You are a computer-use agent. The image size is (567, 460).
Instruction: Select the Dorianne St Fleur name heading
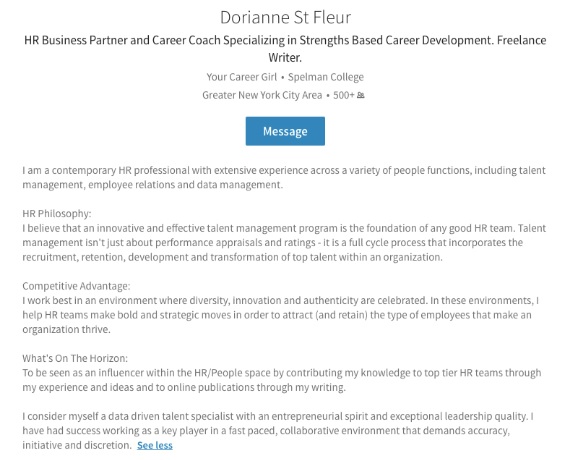285,17
